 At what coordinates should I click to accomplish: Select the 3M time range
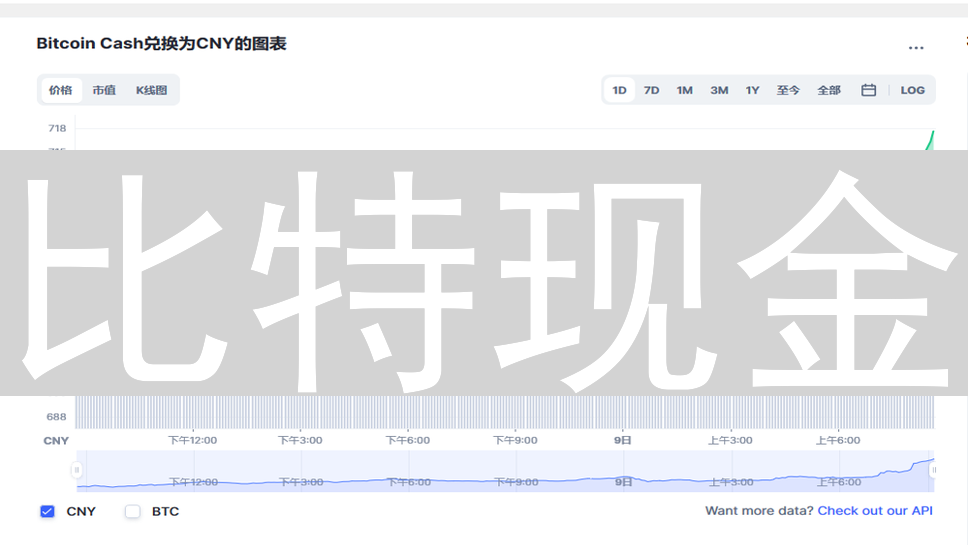click(719, 90)
